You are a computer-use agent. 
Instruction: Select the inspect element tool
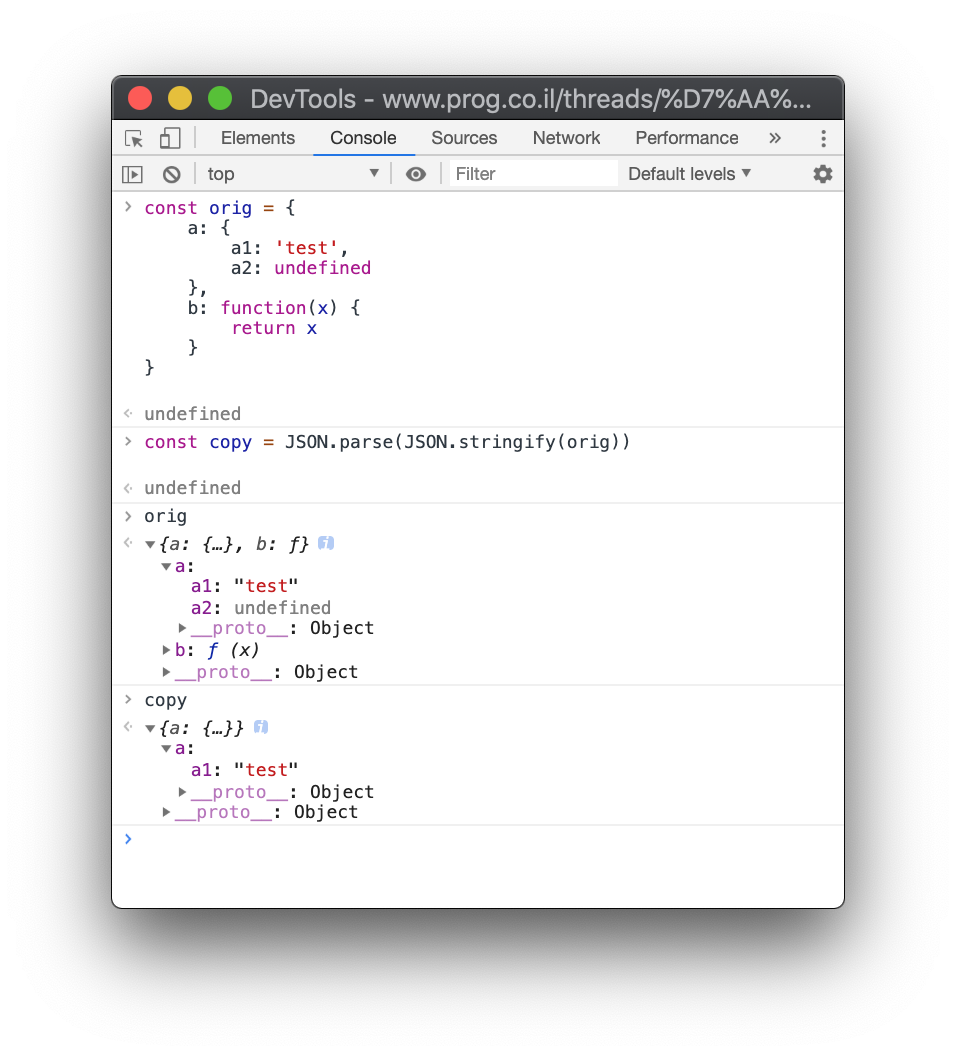pos(133,138)
